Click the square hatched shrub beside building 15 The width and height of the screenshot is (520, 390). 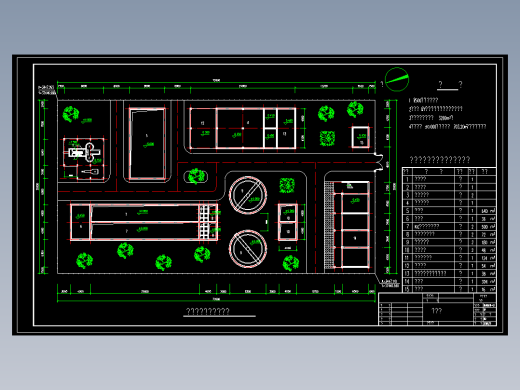[327, 138]
